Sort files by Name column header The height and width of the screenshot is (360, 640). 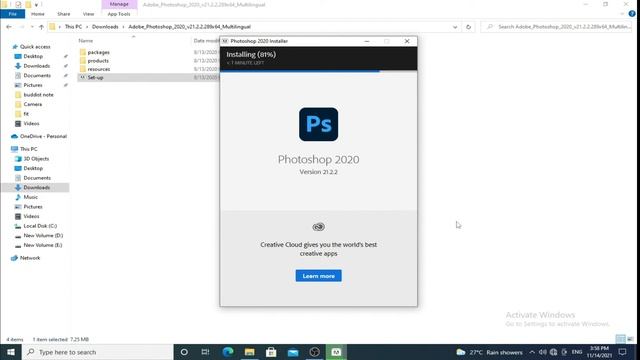86,41
